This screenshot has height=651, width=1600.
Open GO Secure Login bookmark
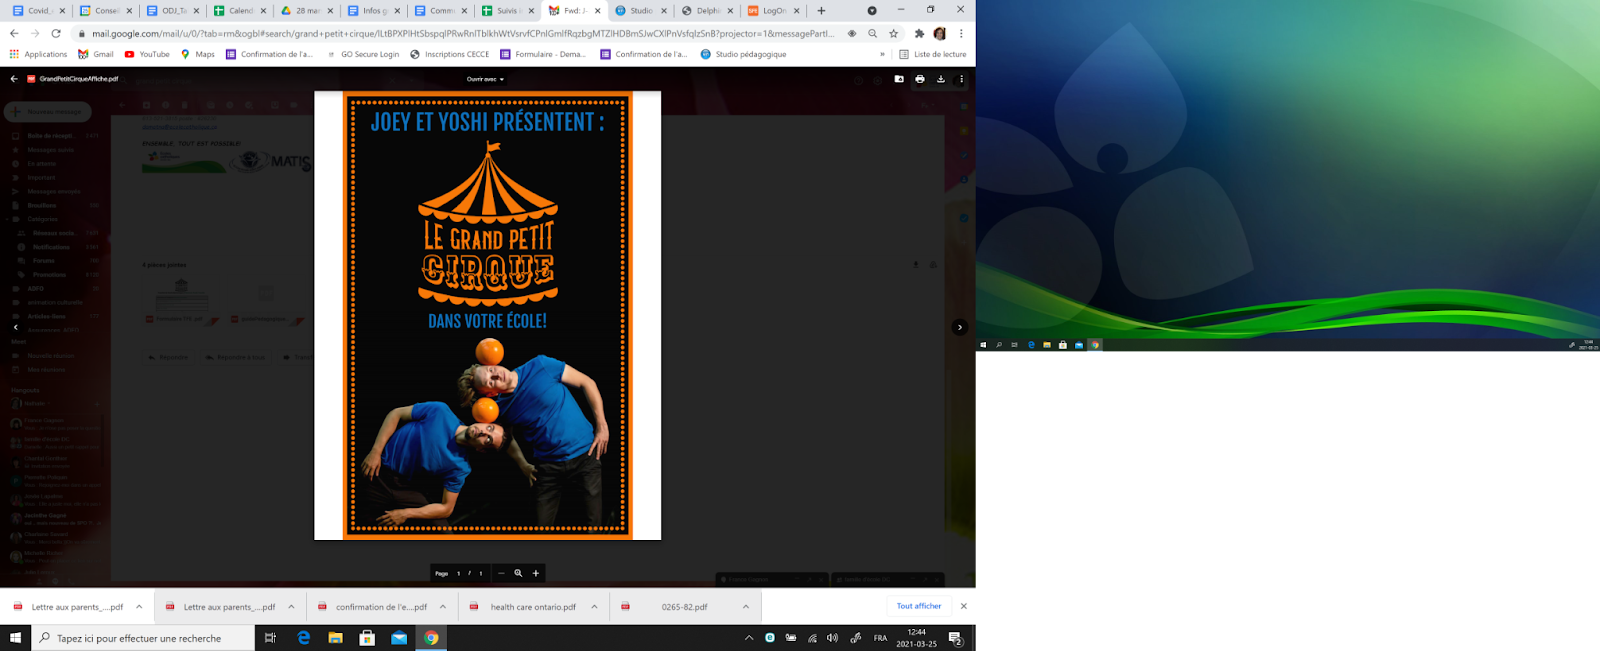tap(363, 54)
